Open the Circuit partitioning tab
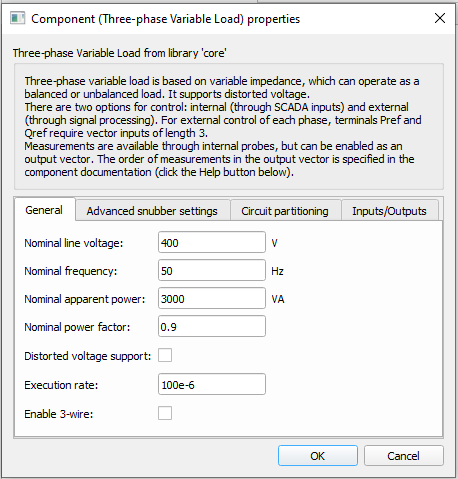458x479 pixels. 285,211
